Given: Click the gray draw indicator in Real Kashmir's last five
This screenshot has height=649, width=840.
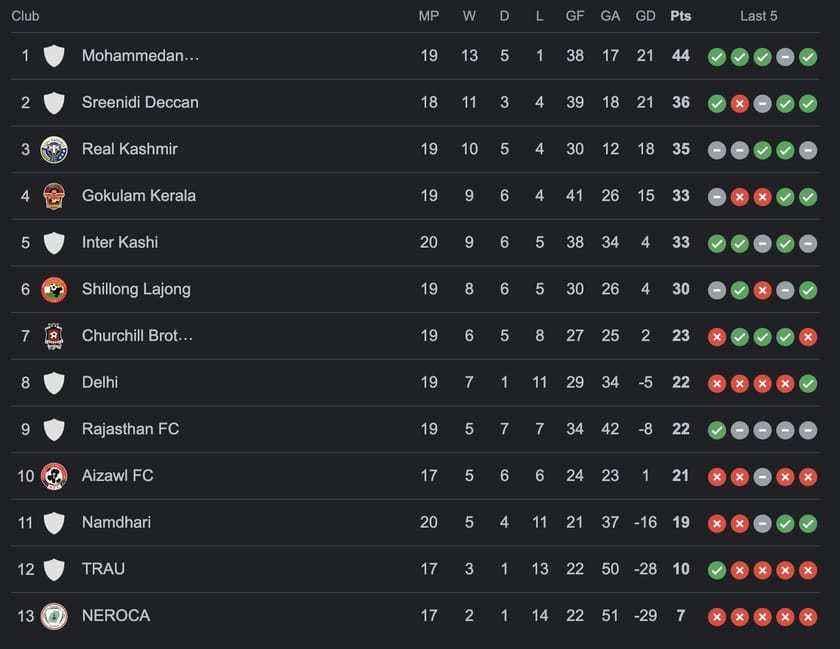Looking at the screenshot, I should coord(716,149).
